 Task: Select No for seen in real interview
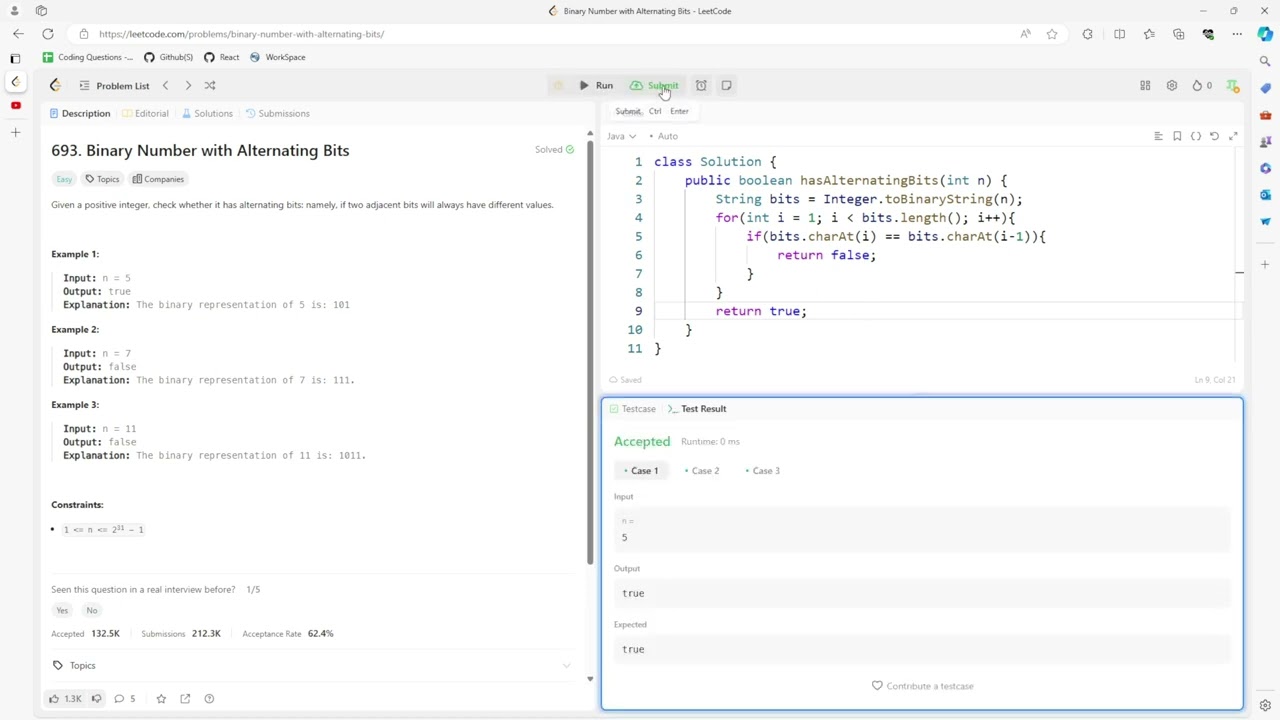(x=92, y=610)
